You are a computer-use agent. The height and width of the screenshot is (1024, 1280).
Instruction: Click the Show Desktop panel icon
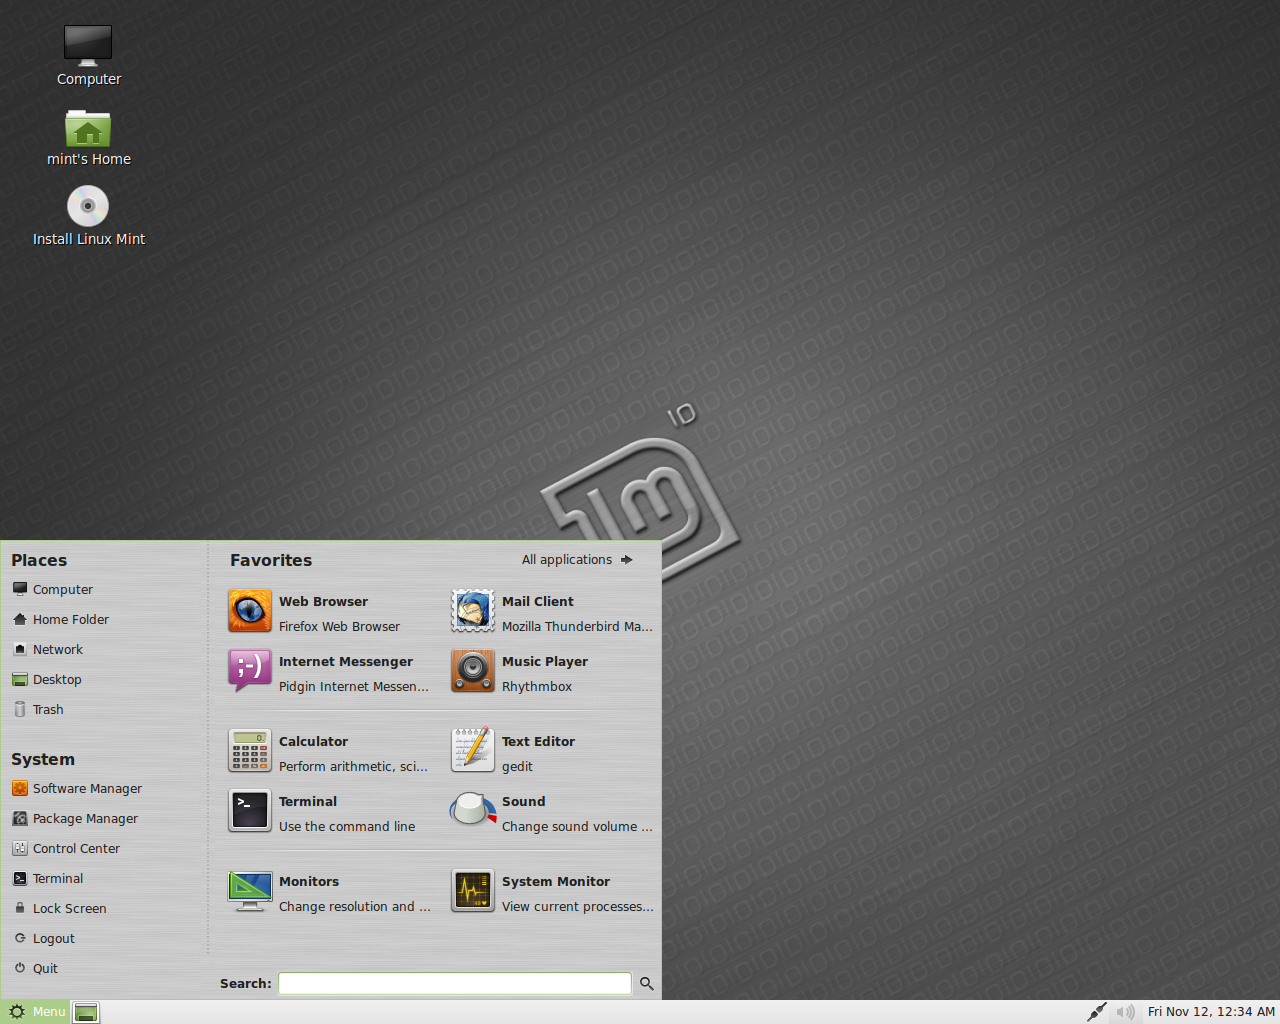tap(86, 1012)
